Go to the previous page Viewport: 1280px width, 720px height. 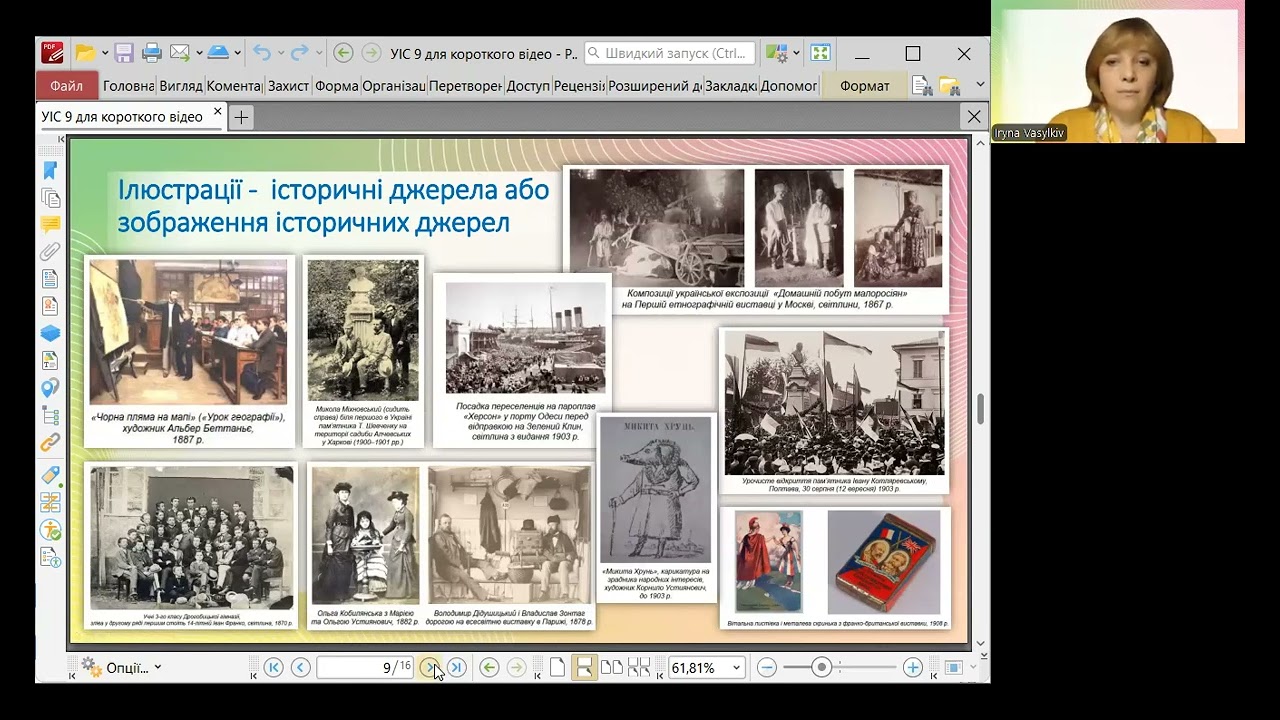(300, 668)
